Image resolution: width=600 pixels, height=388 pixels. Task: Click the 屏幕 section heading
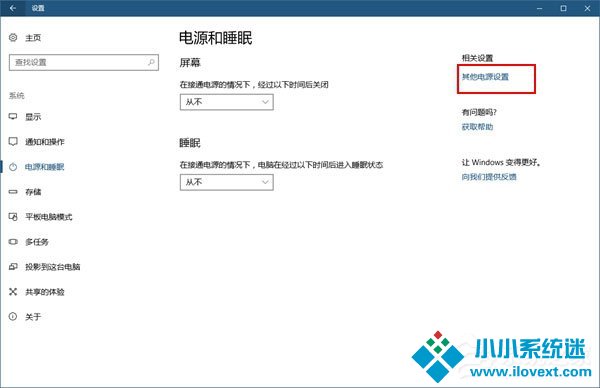[x=190, y=62]
